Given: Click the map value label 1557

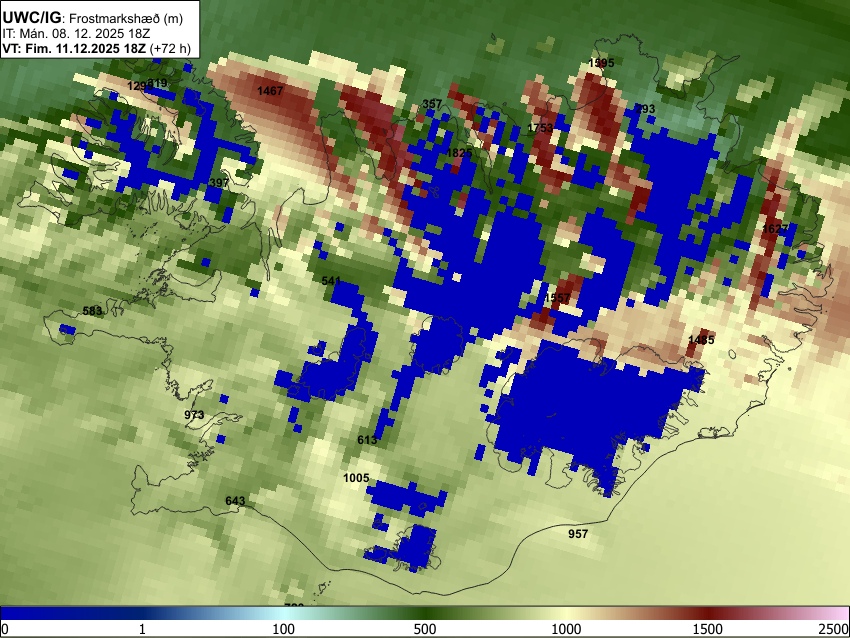Looking at the screenshot, I should point(557,298).
